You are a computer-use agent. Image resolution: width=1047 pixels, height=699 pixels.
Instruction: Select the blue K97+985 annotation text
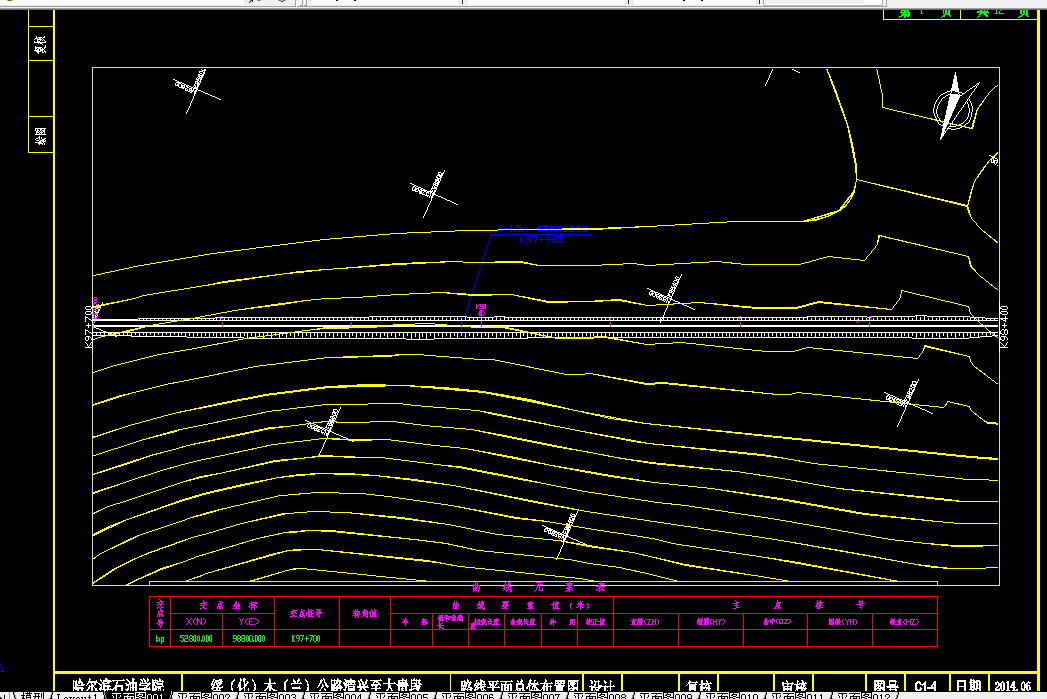(542, 239)
